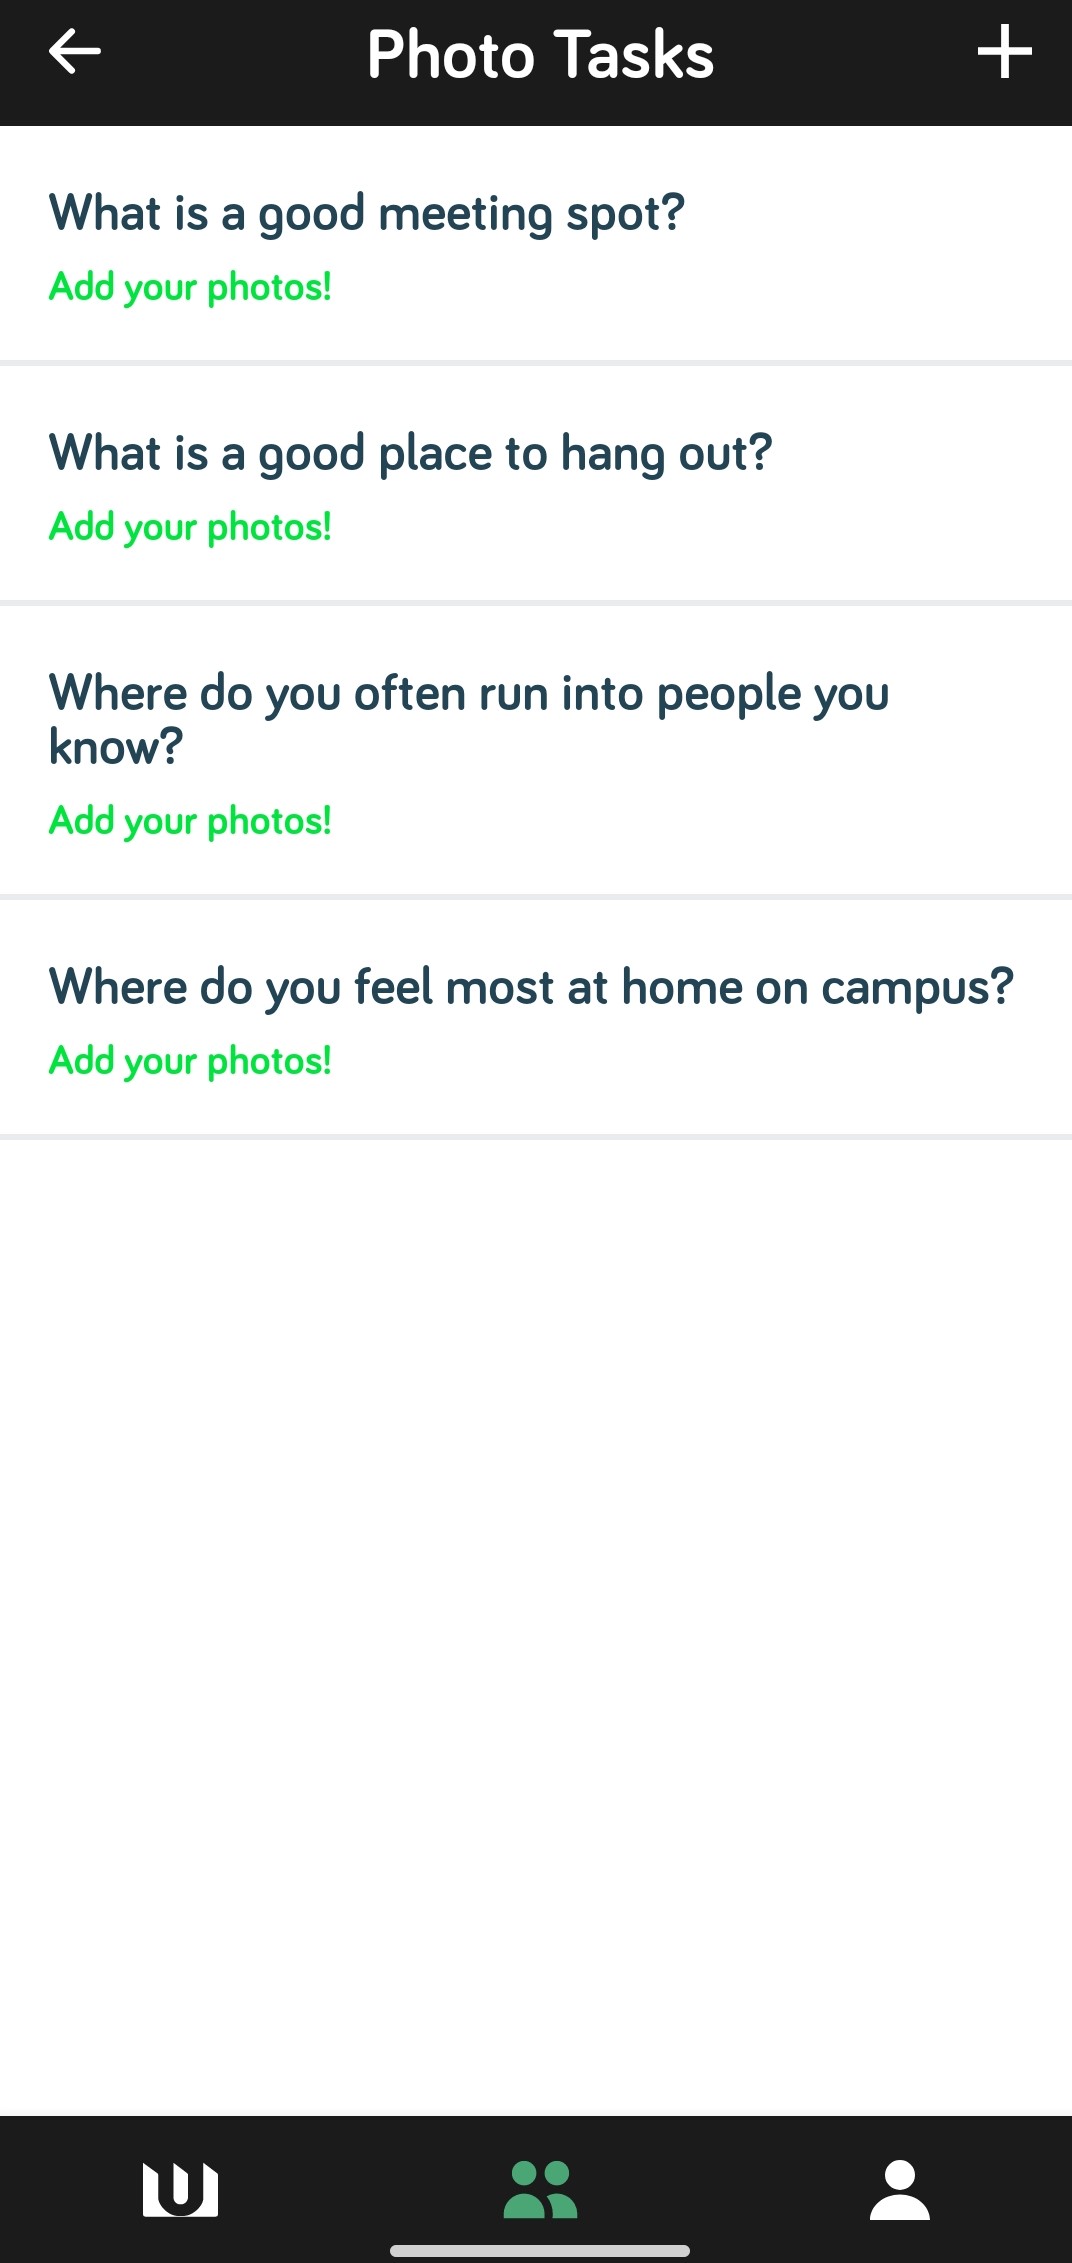Go back using the header arrow
Viewport: 1072px width, 2263px height.
coord(75,52)
